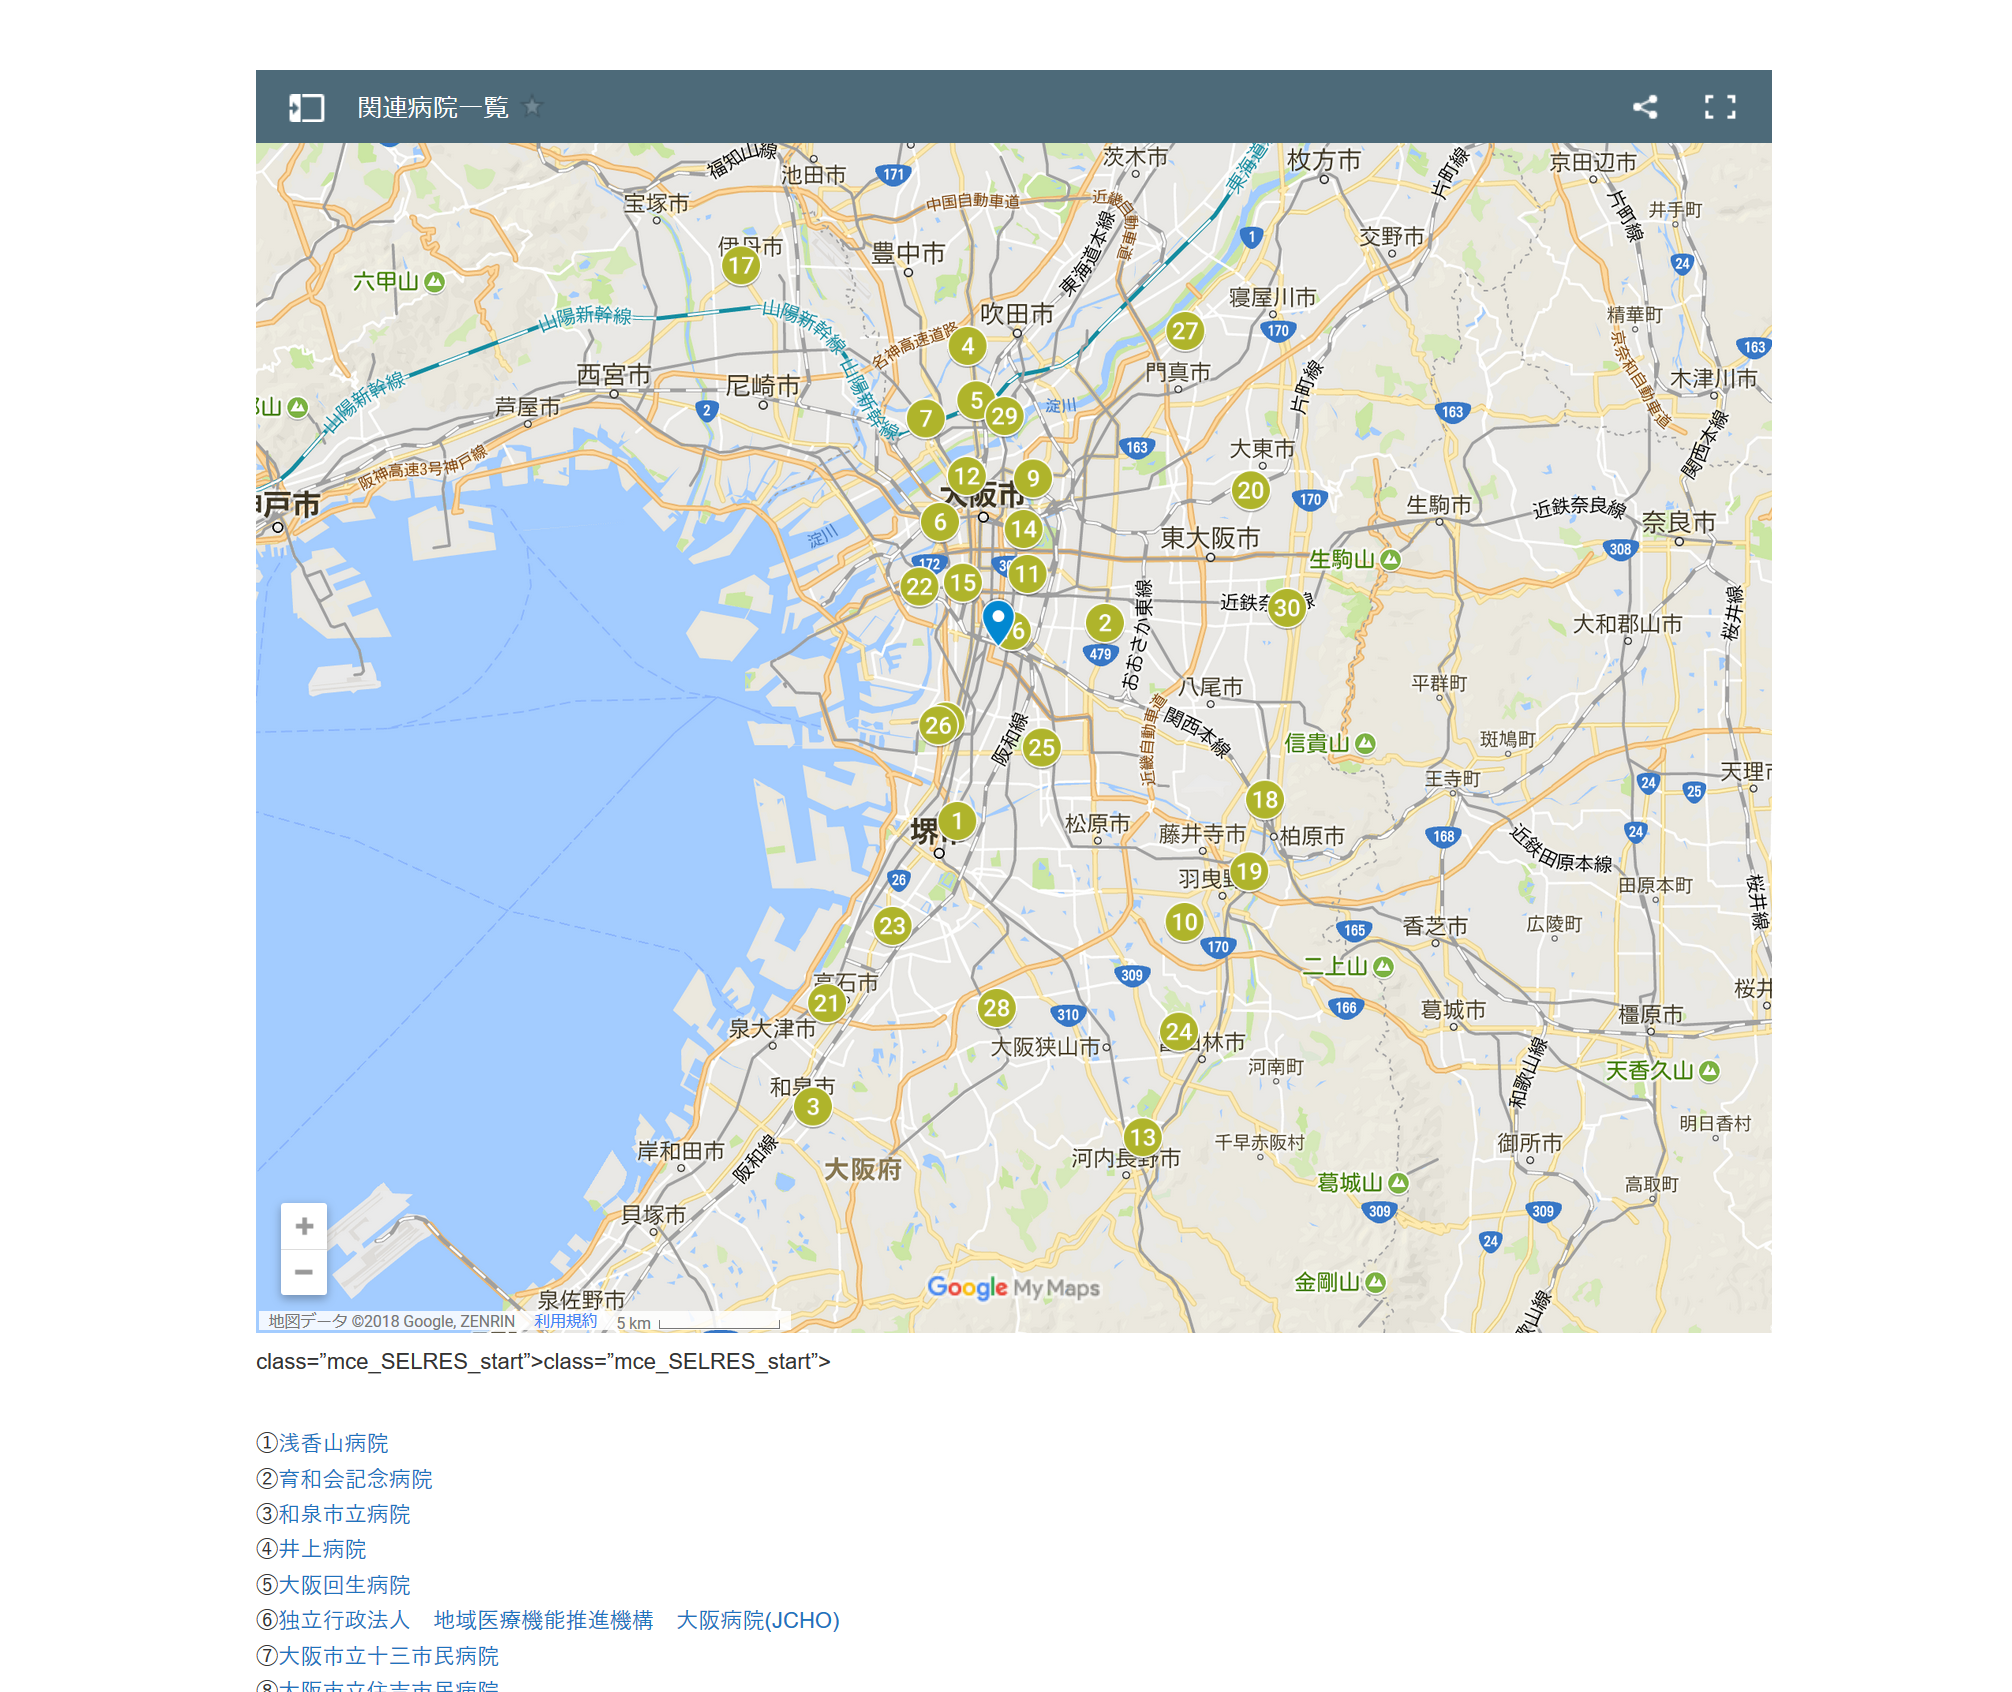Image resolution: width=2012 pixels, height=1692 pixels.
Task: Open map marker number 1
Action: tap(957, 821)
